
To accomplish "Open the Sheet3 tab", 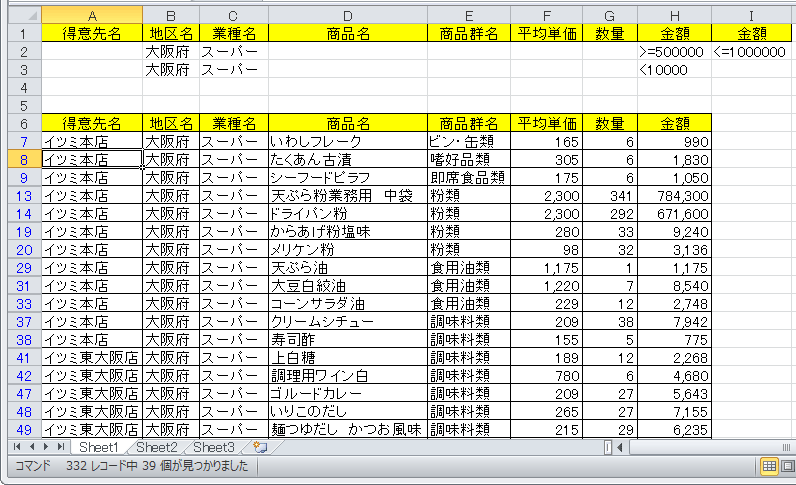I will [214, 447].
